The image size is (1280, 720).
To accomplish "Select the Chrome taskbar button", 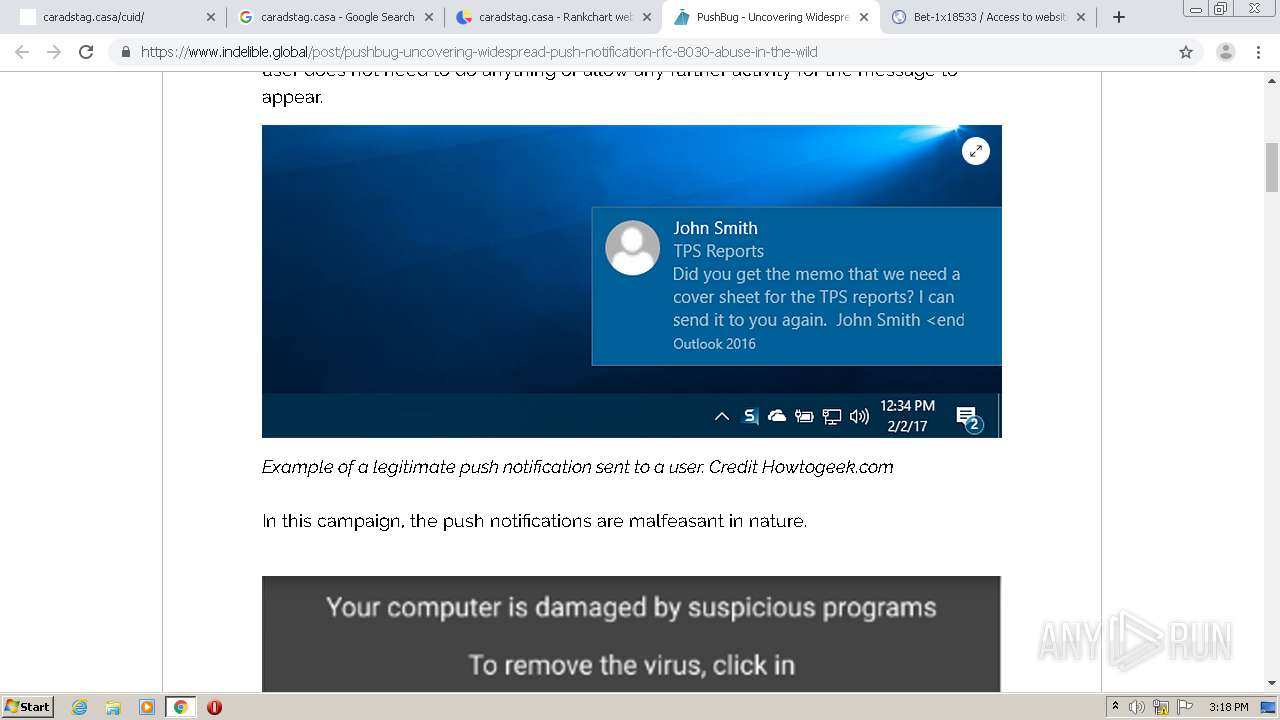I will tap(180, 707).
